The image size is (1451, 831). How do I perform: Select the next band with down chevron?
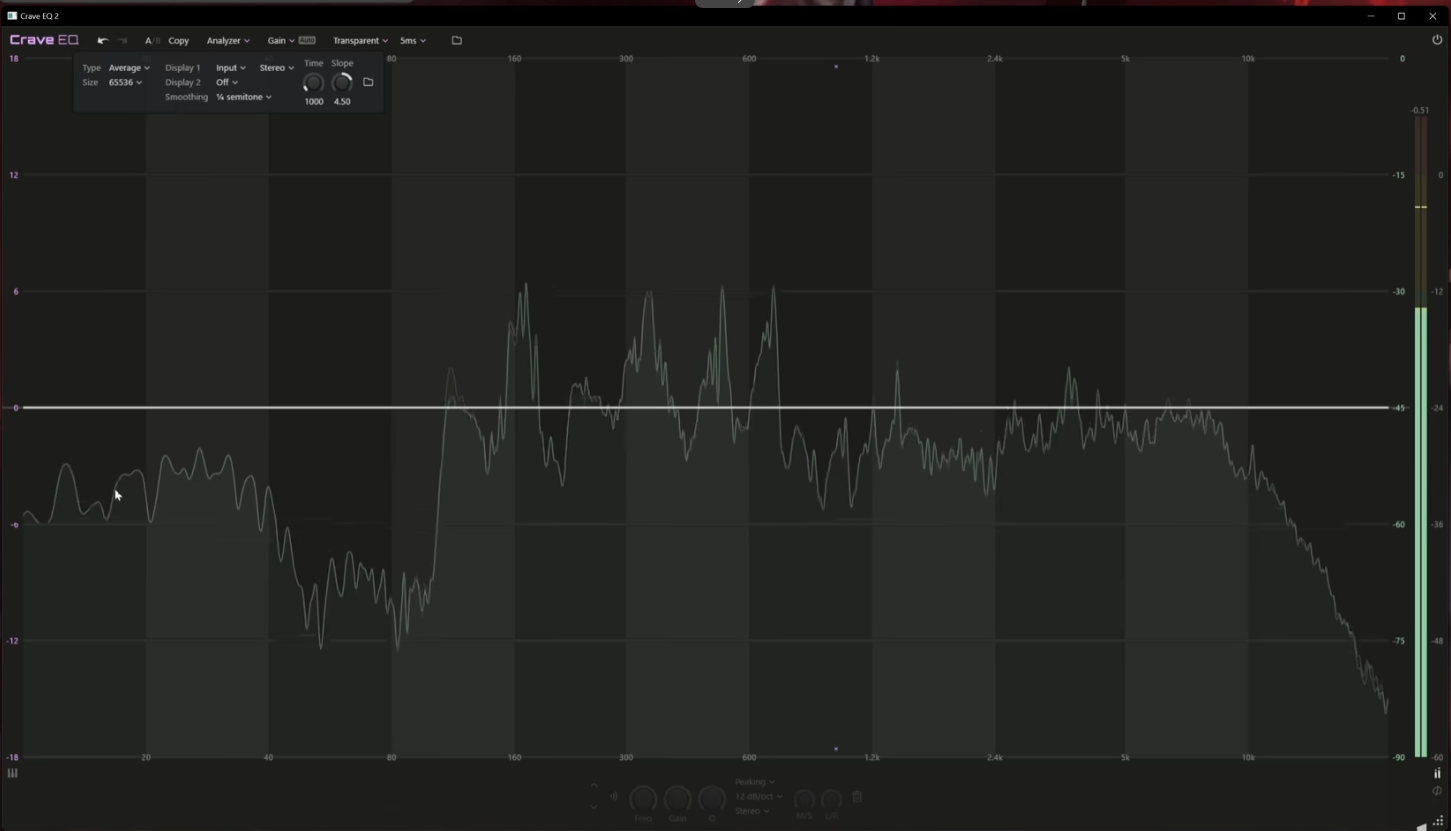(594, 805)
